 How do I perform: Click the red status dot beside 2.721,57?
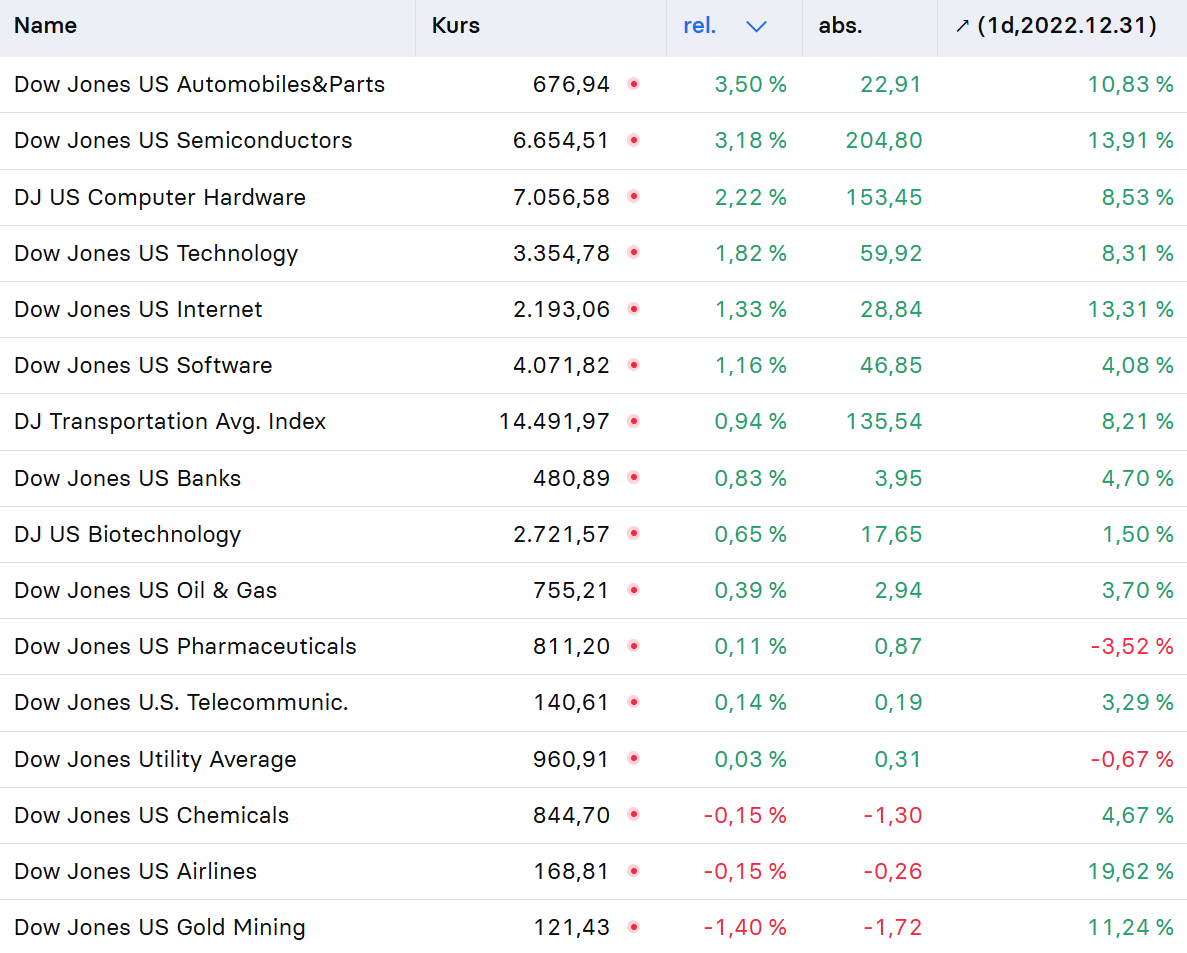pyautogui.click(x=634, y=533)
